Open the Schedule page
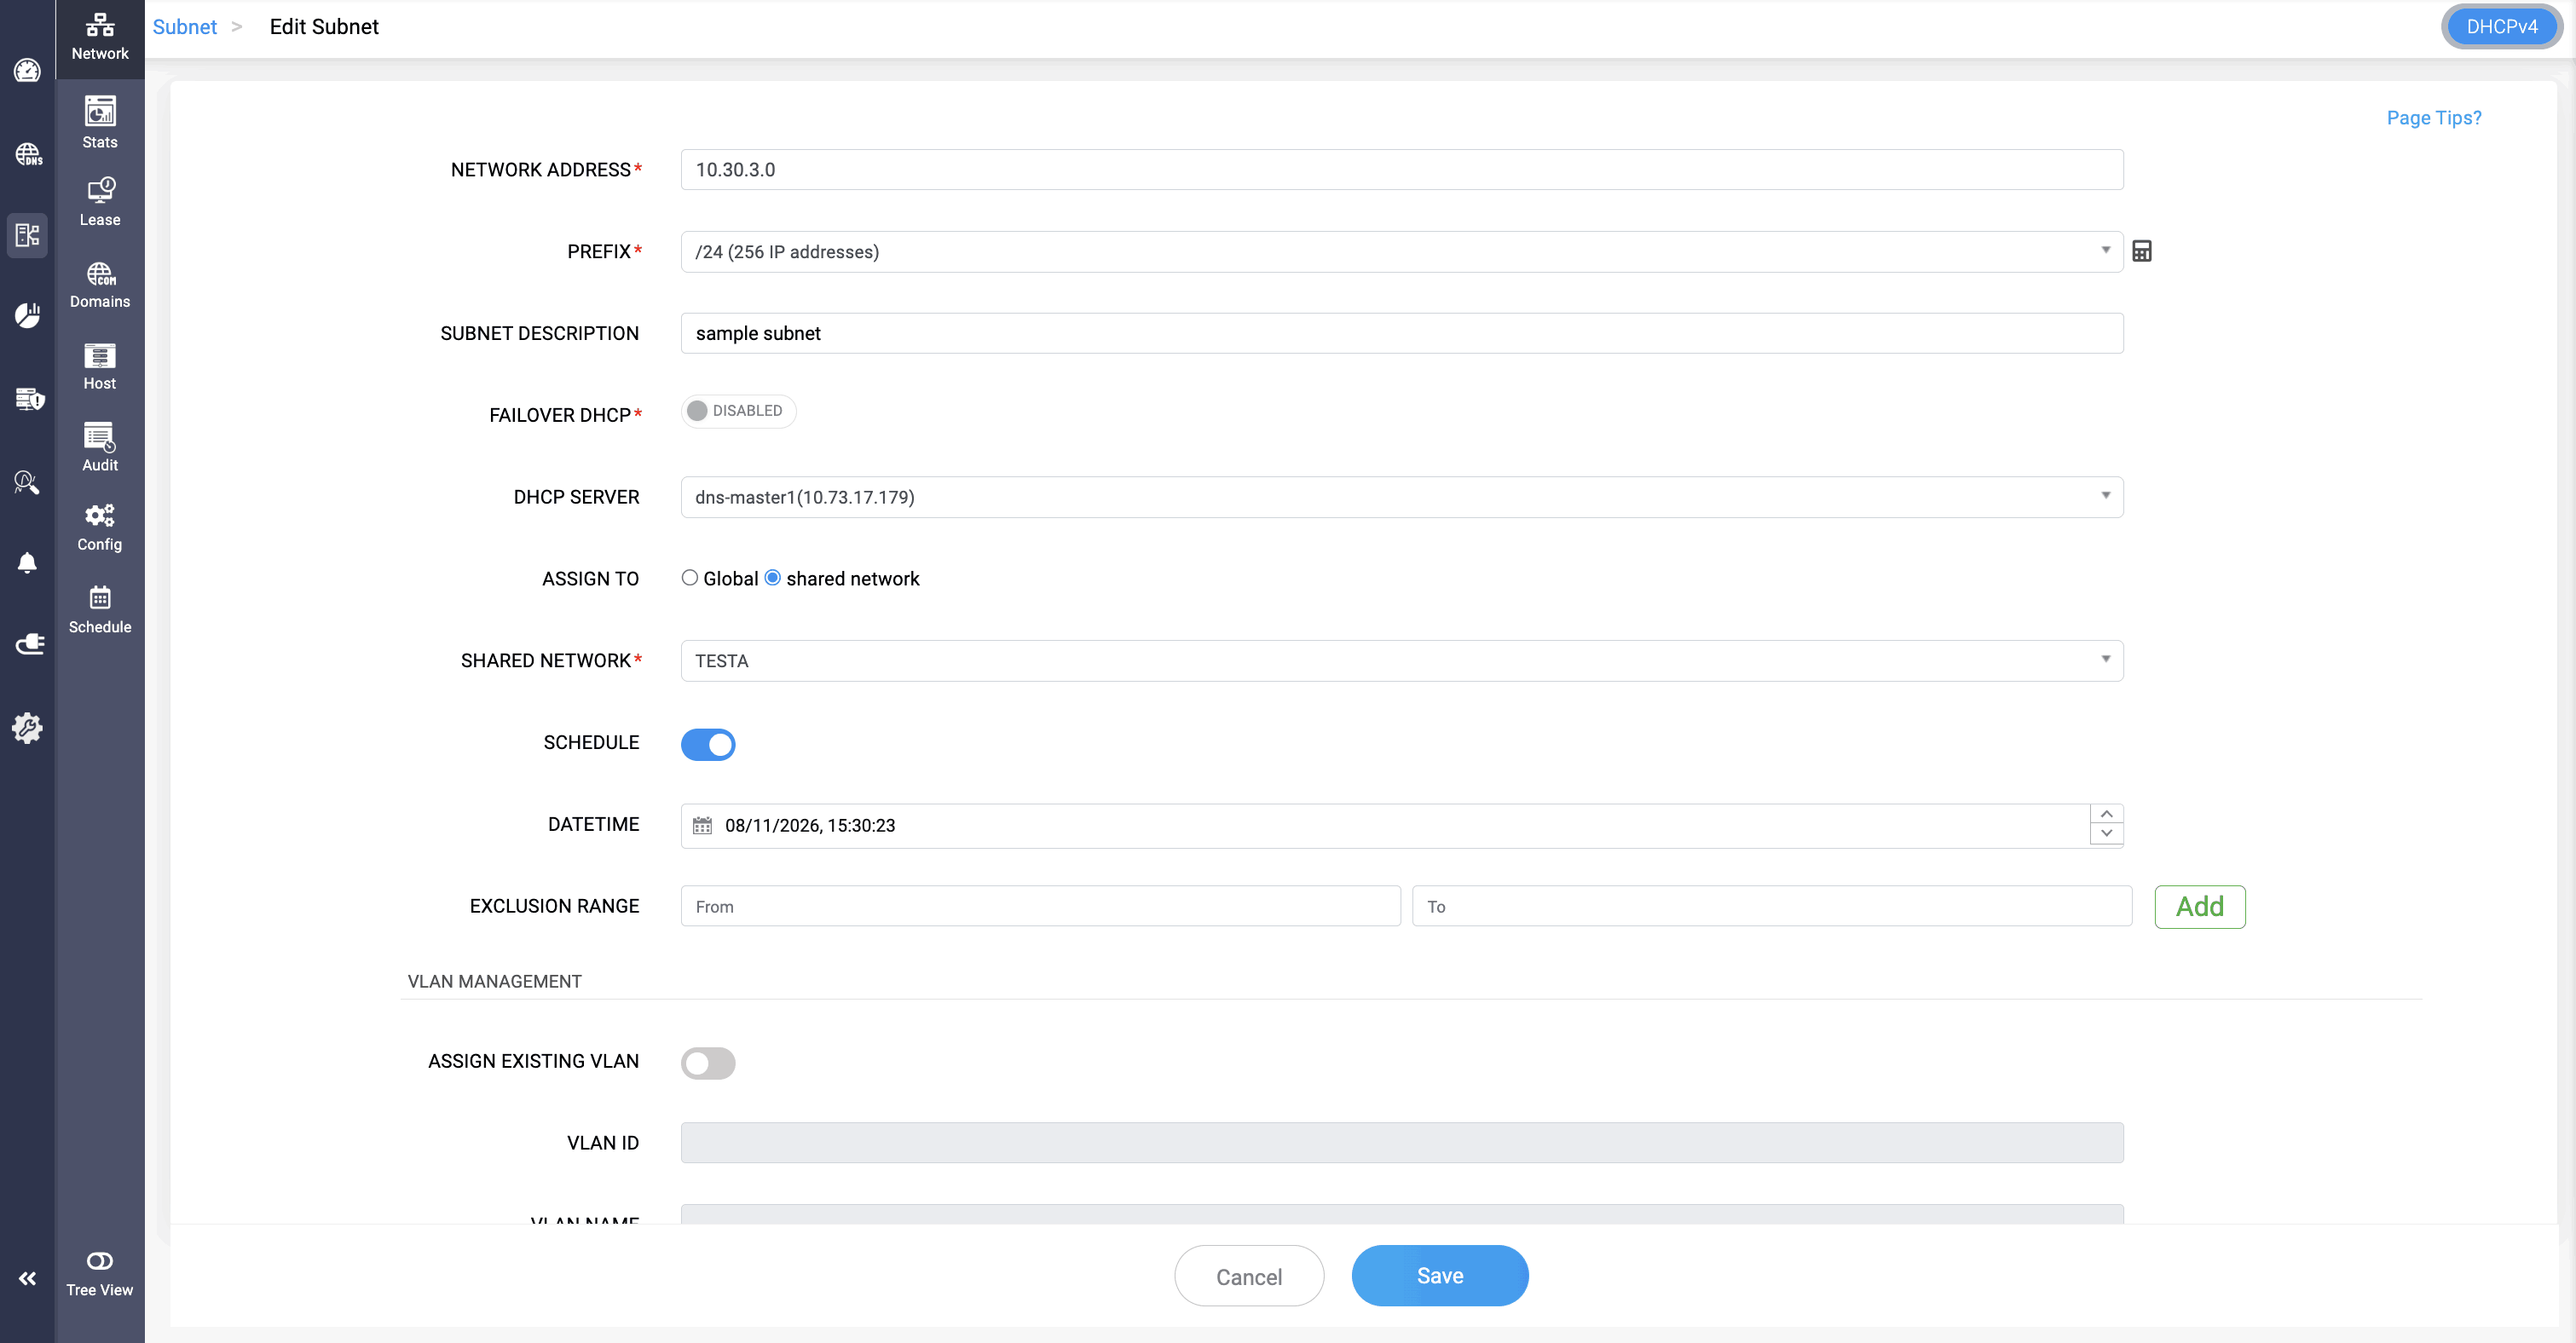Screen dimensions: 2576x1343 100,610
